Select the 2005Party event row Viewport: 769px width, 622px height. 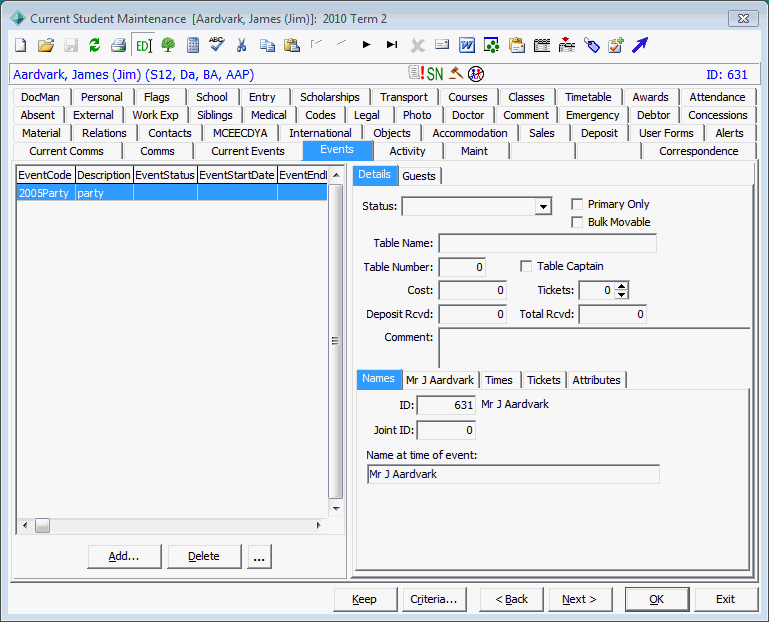coord(172,193)
